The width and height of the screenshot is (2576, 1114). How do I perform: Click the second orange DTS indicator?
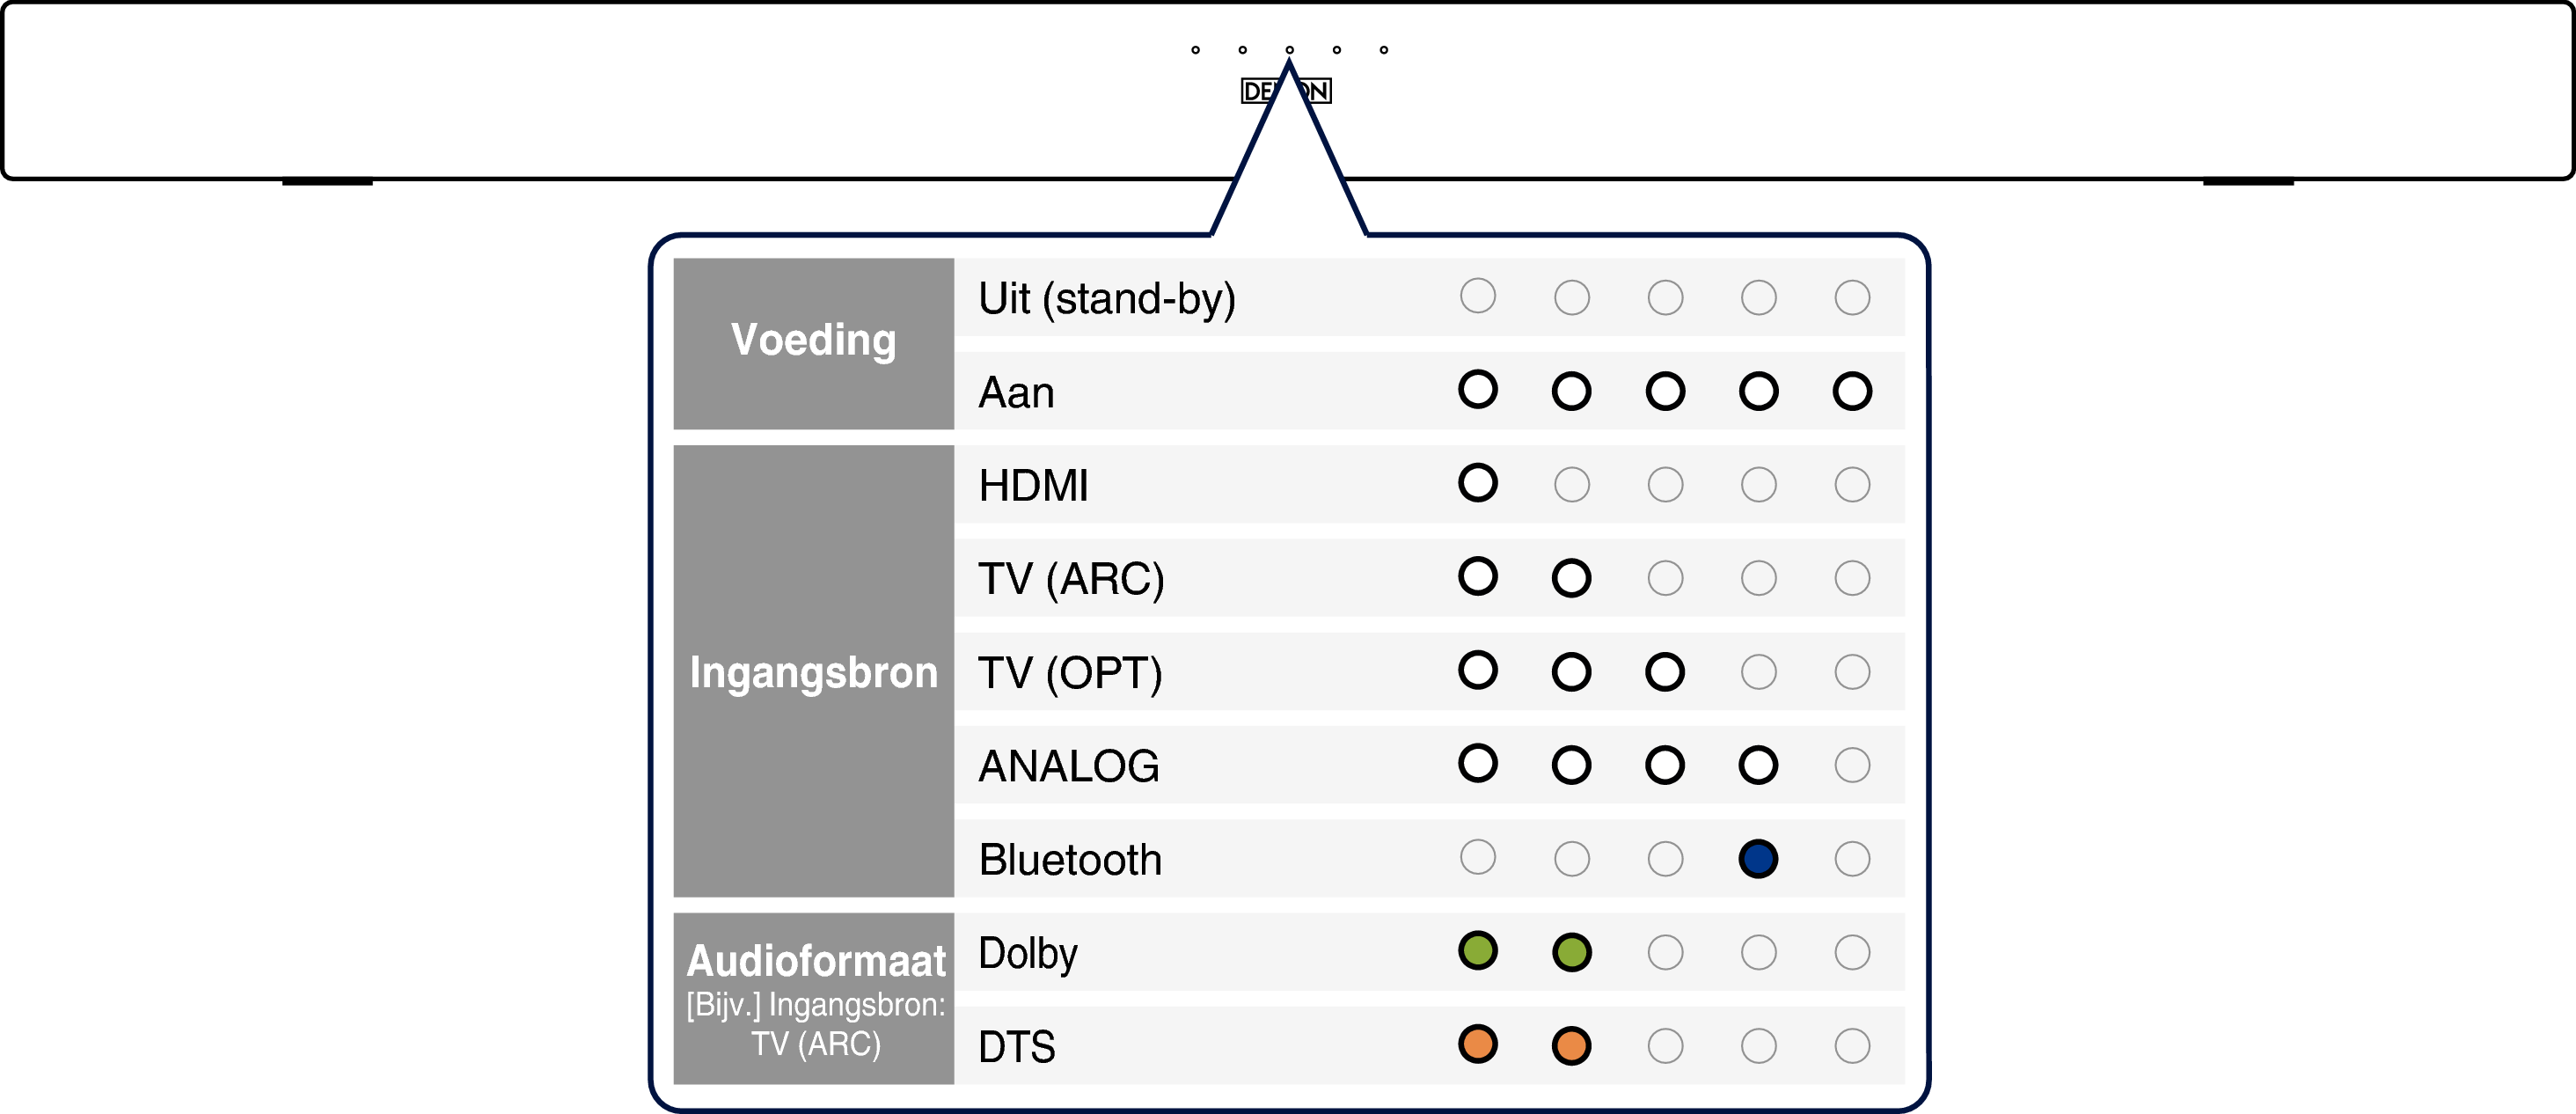point(1571,1045)
